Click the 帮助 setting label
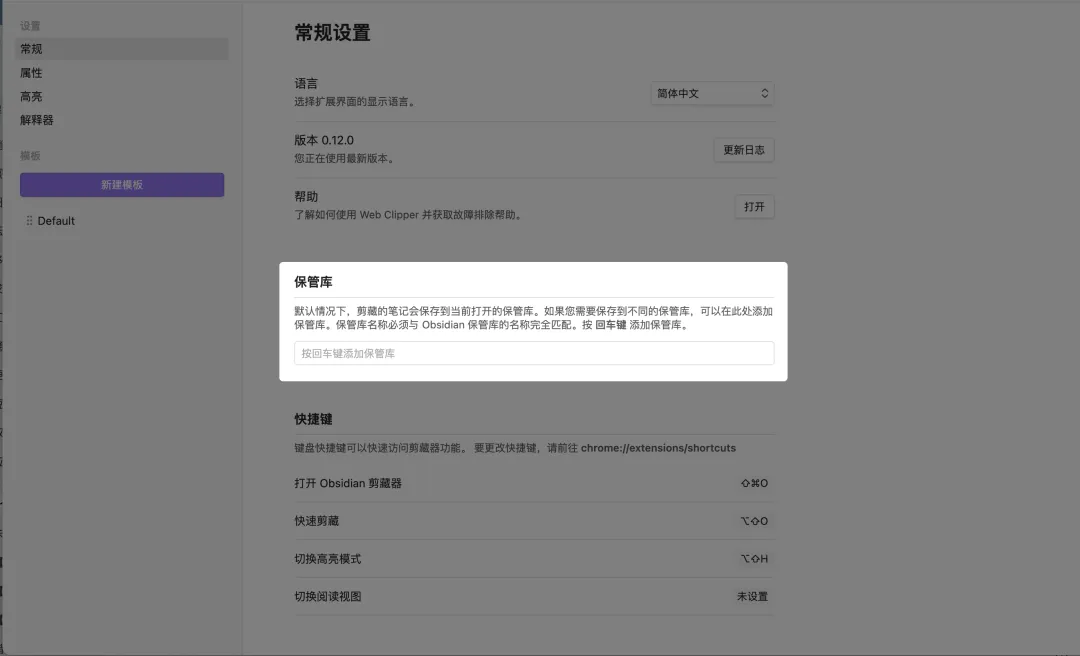 pos(306,196)
